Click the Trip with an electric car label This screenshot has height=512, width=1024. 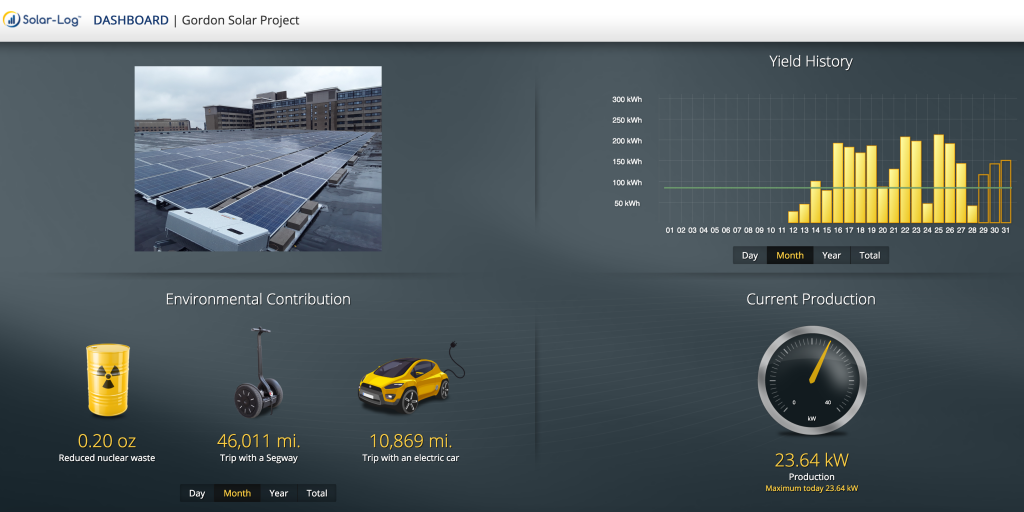click(411, 458)
